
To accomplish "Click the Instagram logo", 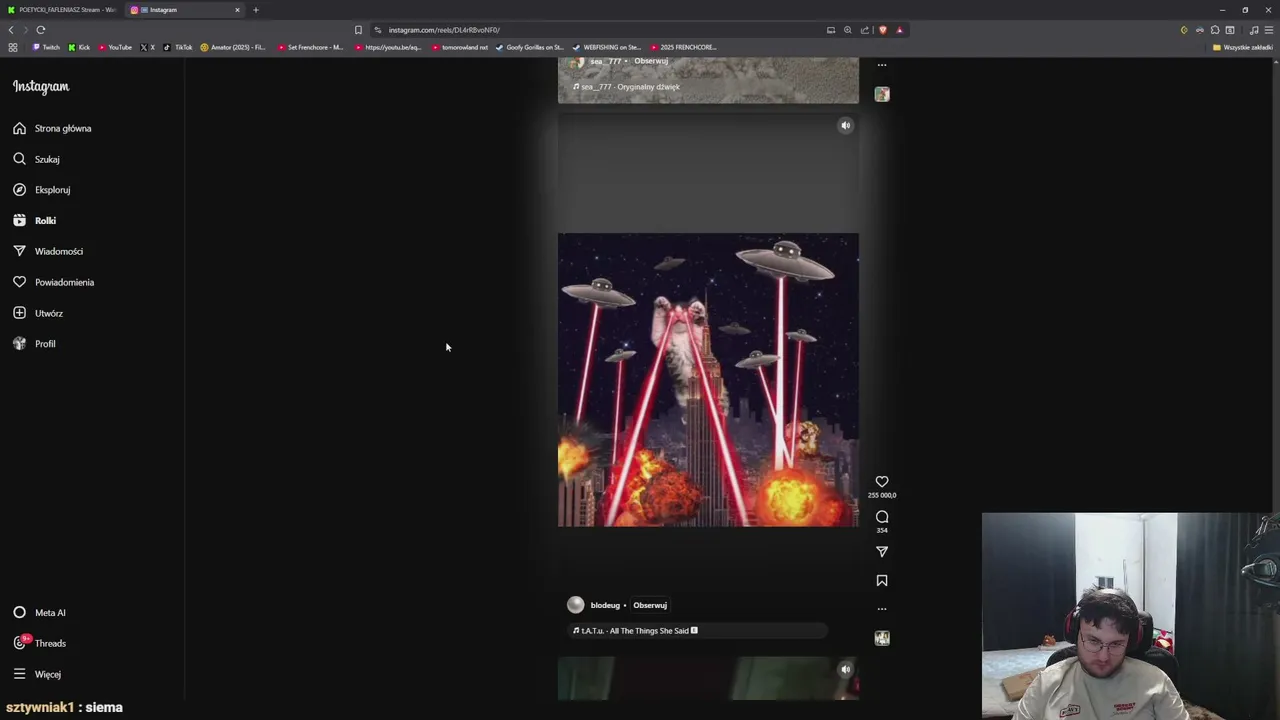I will pos(41,87).
